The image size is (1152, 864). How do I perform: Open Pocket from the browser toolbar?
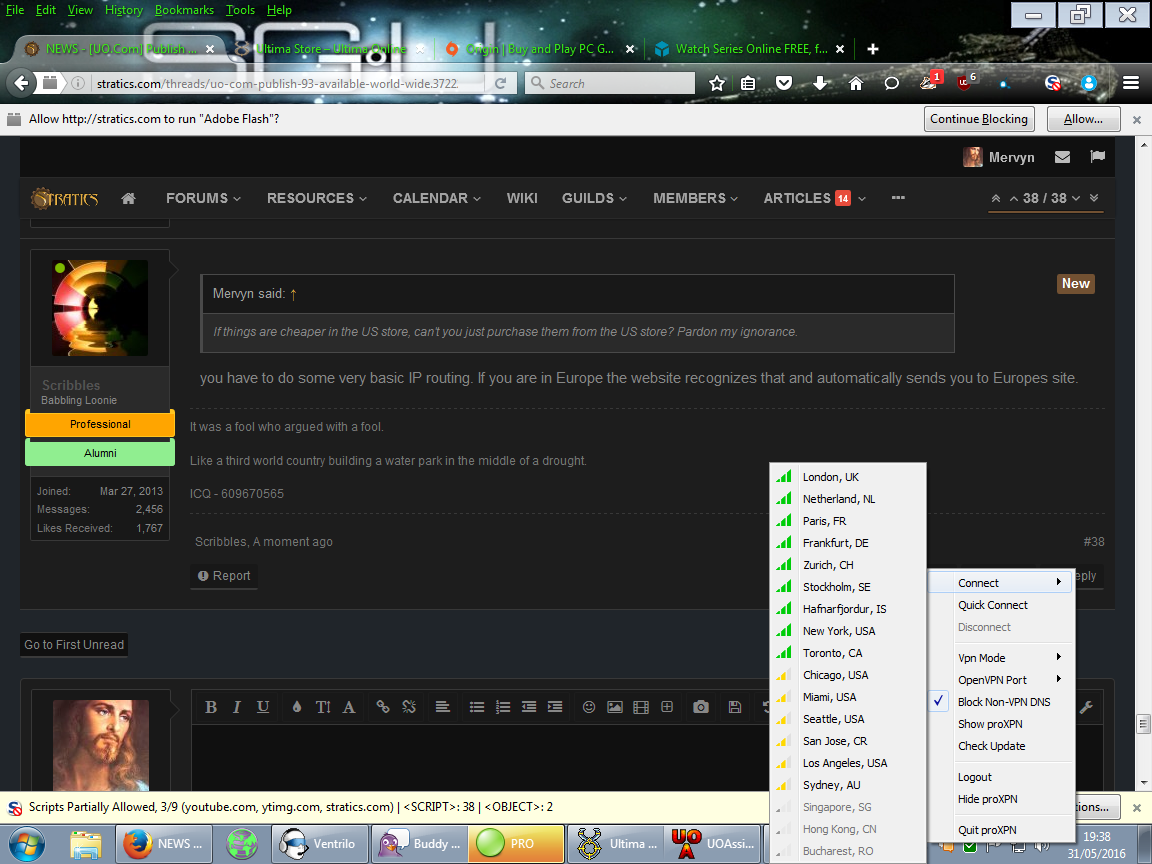(x=784, y=84)
